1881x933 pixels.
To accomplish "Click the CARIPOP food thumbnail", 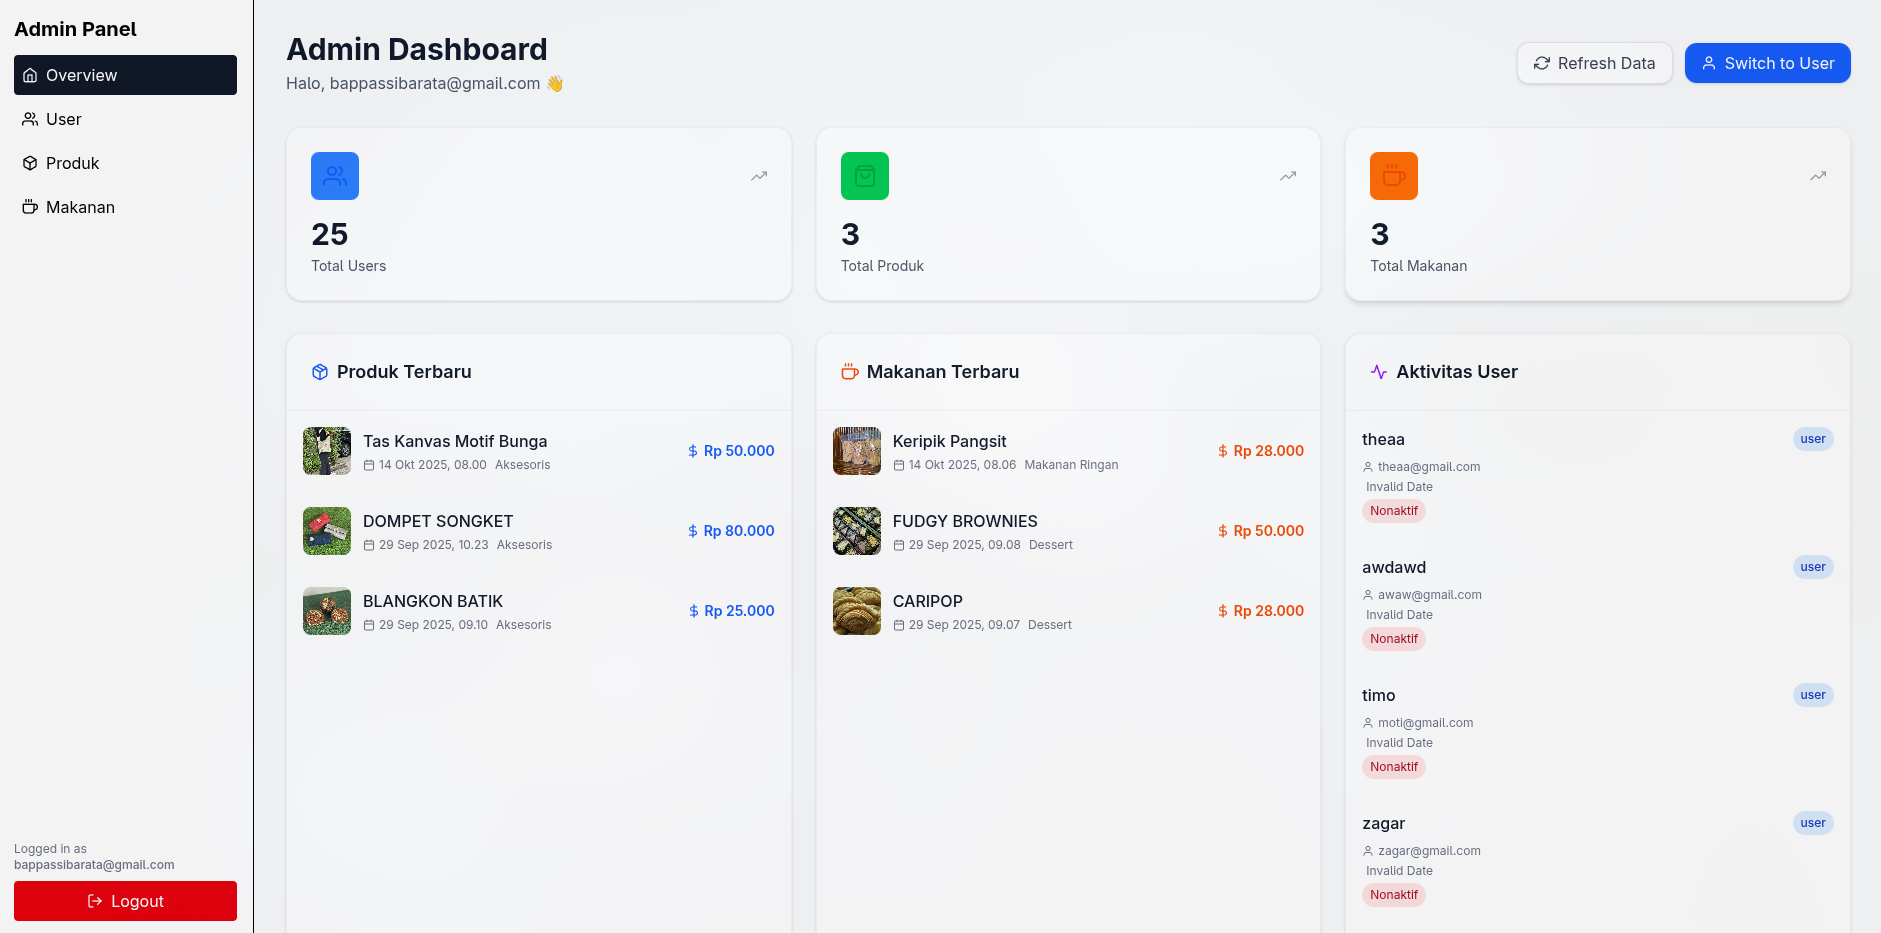I will (x=857, y=611).
